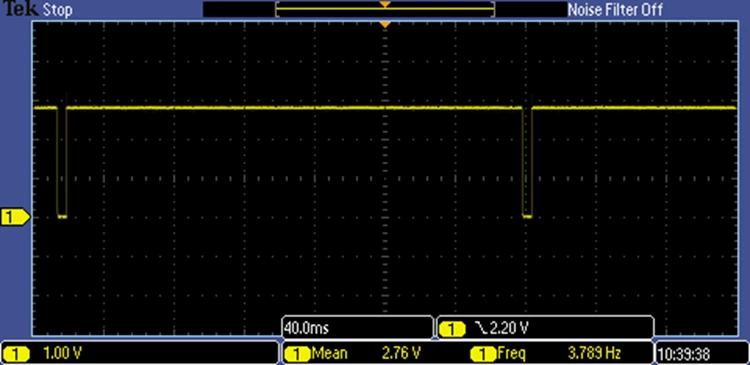Click the falling edge trigger slope icon
Image resolution: width=750 pixels, height=365 pixels.
click(x=481, y=328)
